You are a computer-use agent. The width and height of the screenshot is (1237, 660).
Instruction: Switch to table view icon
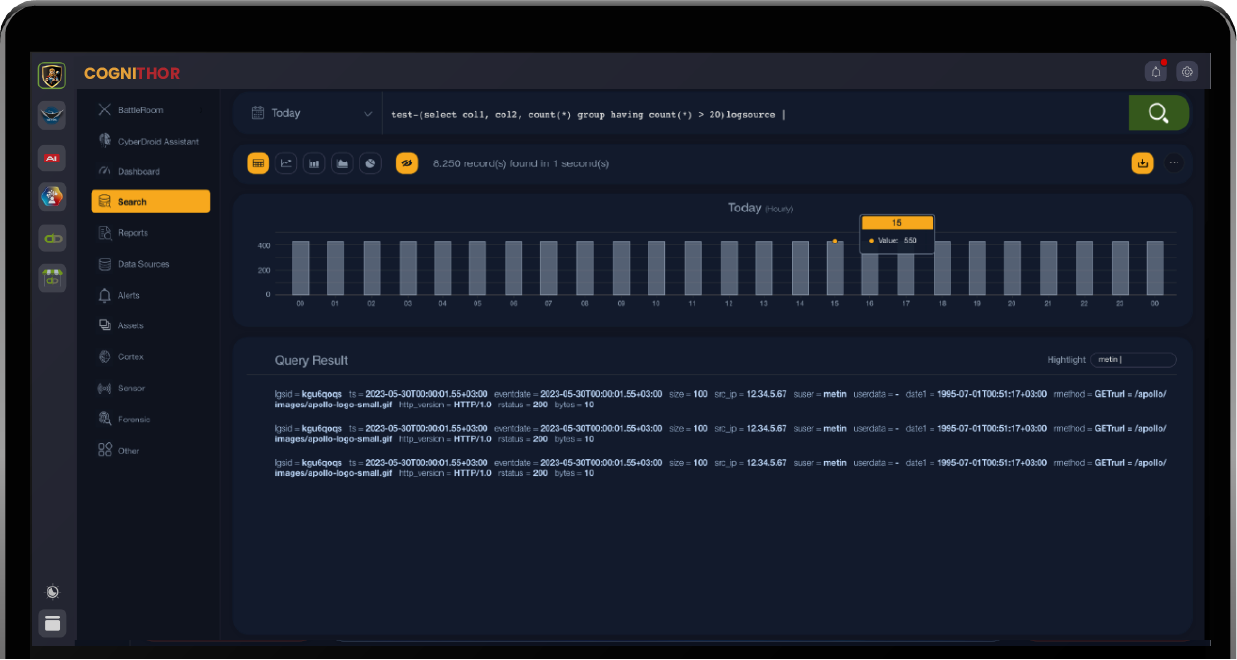pyautogui.click(x=258, y=163)
